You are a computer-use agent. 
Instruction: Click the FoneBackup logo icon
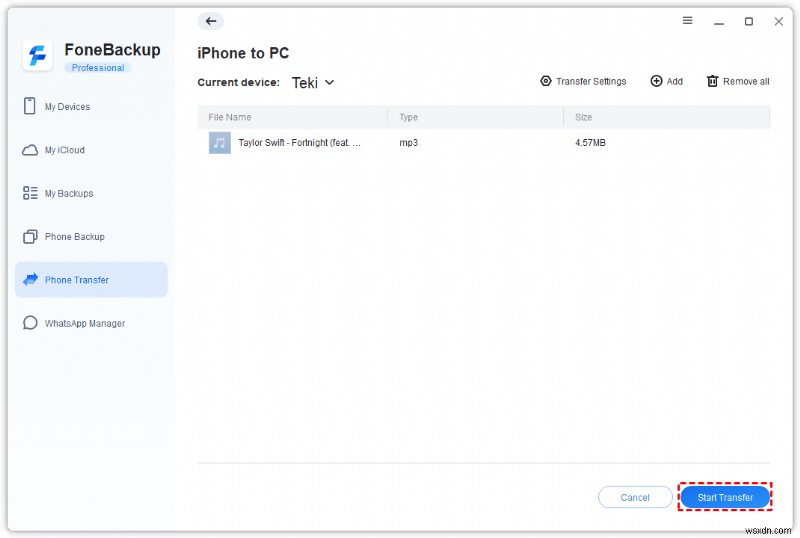[x=37, y=55]
